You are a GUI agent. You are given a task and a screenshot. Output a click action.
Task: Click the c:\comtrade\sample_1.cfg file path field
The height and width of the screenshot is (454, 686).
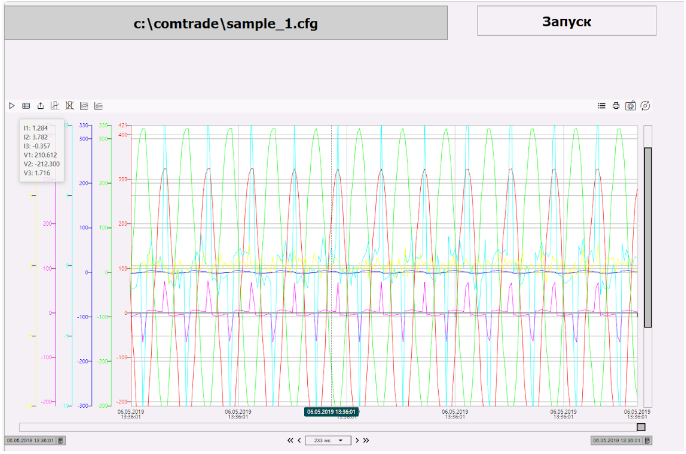click(225, 23)
